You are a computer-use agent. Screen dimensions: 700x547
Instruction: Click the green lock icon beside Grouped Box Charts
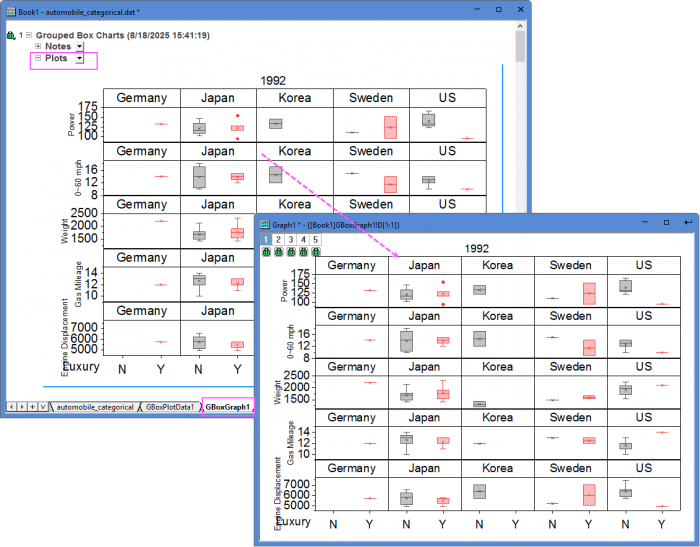(10, 35)
